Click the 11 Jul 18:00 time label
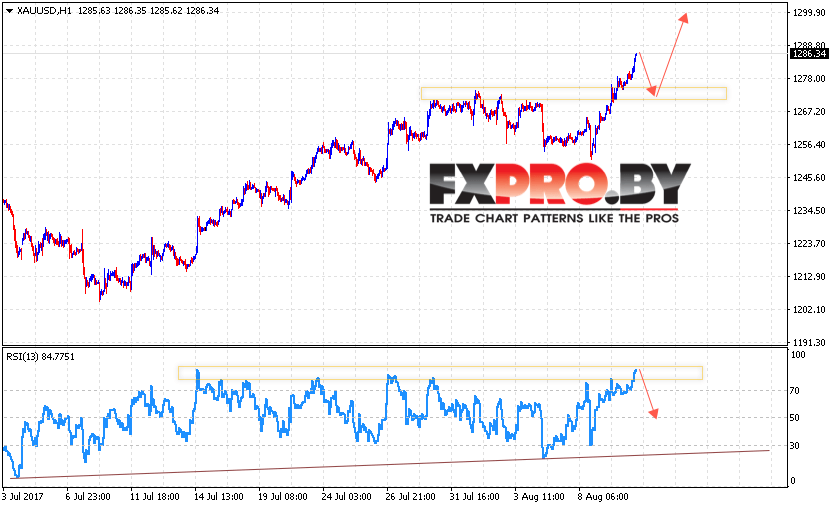Image resolution: width=830 pixels, height=508 pixels. (x=155, y=497)
